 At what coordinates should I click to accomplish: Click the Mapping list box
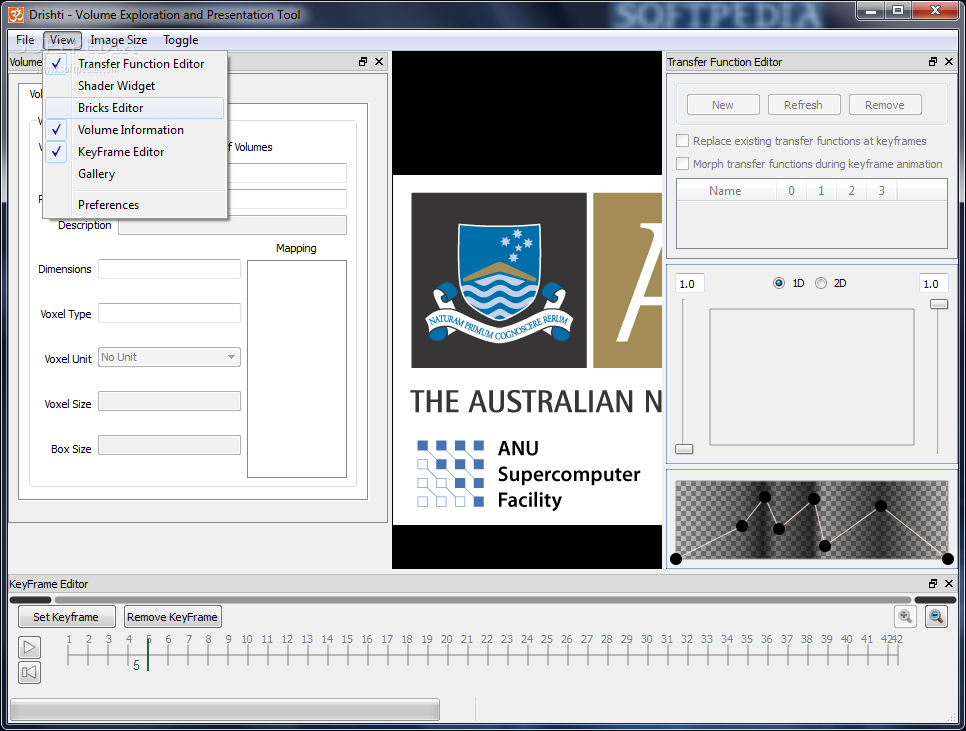click(x=297, y=369)
